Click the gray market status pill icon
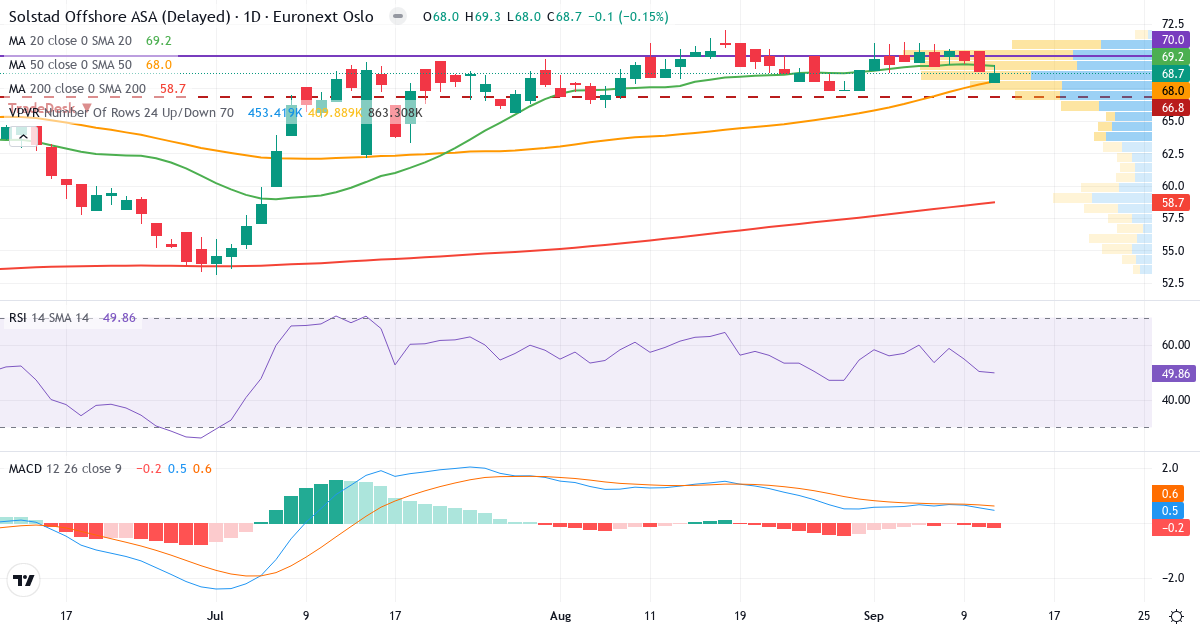 [x=398, y=17]
